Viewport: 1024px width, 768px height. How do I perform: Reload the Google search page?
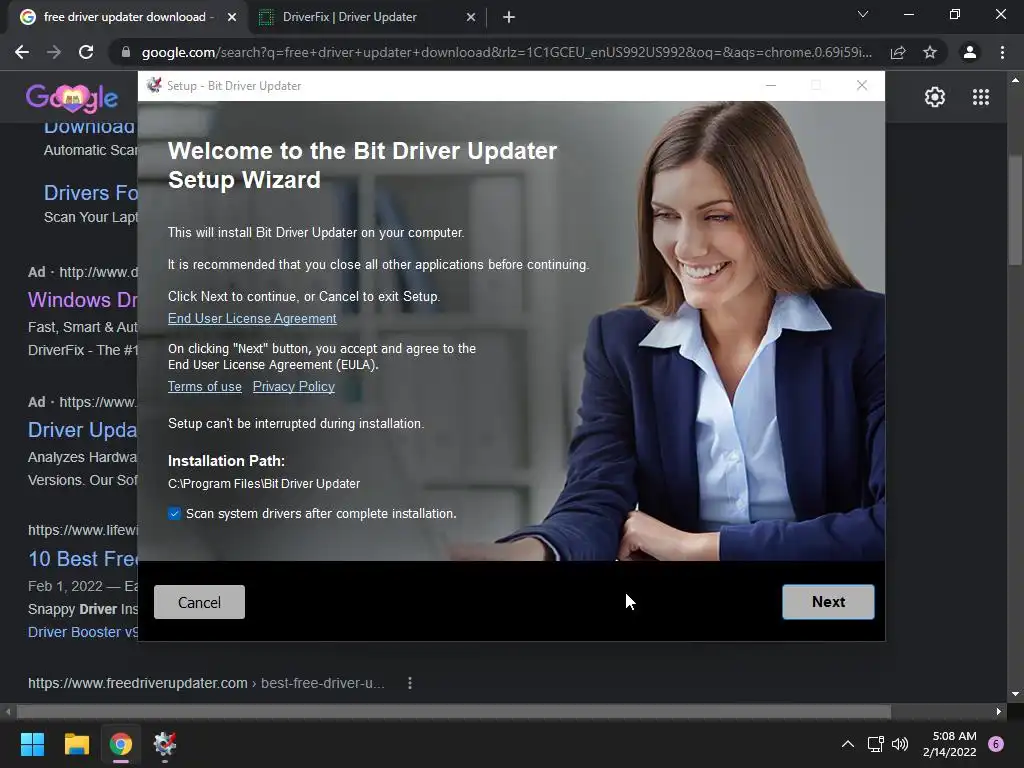click(x=86, y=52)
